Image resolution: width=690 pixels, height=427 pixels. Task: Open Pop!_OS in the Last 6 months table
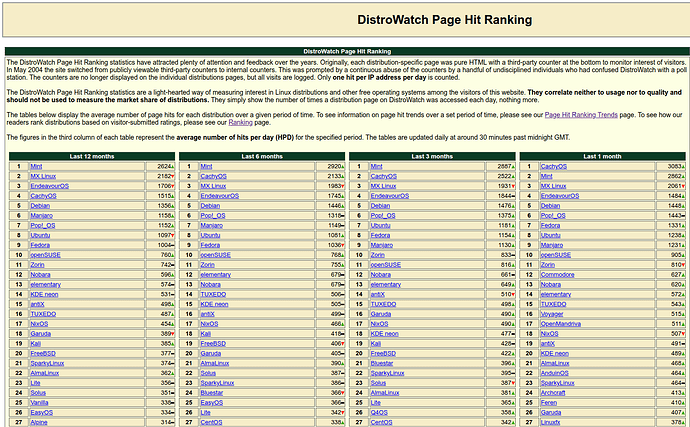(x=213, y=216)
